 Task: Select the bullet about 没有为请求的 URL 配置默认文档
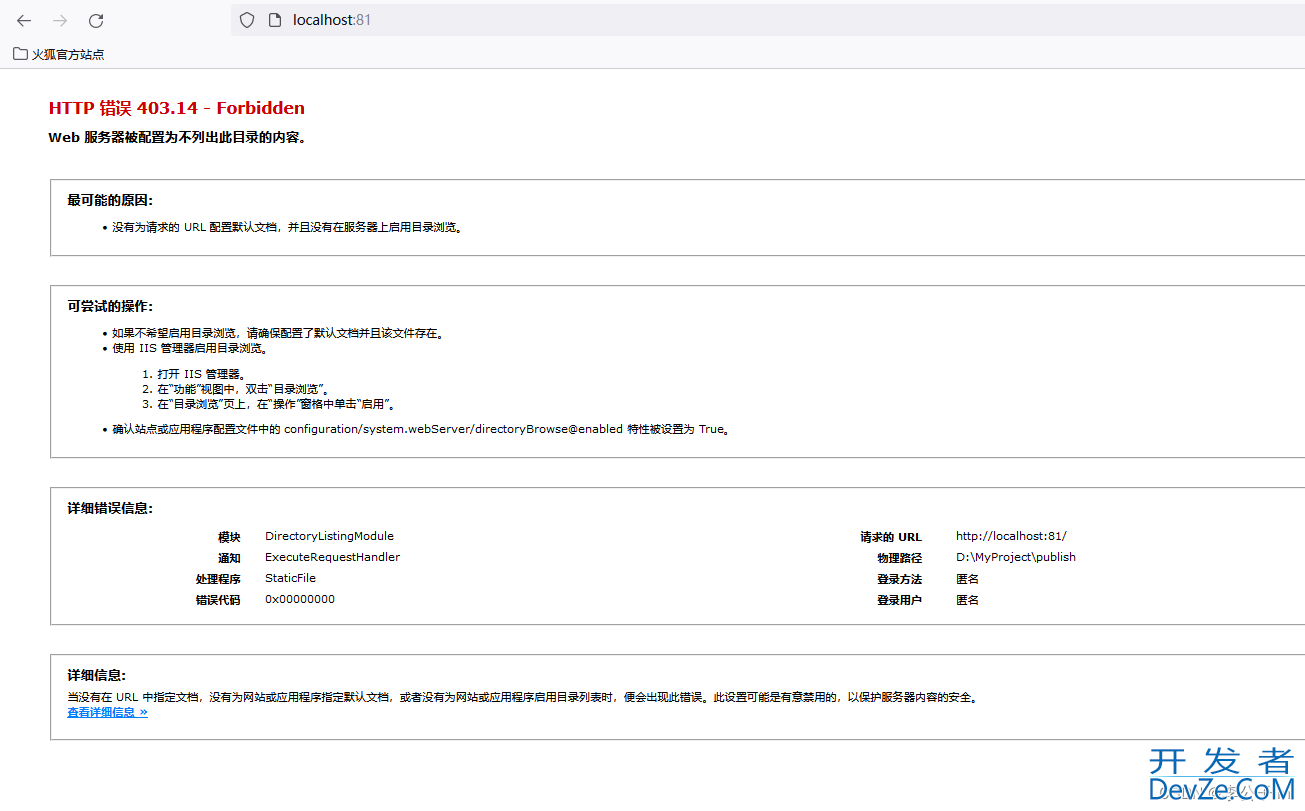tap(287, 227)
